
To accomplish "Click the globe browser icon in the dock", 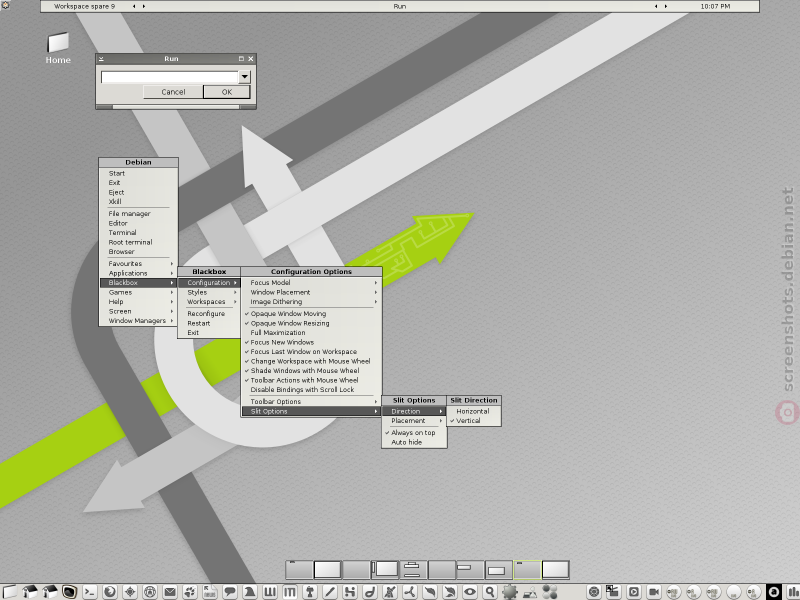I will [x=110, y=592].
